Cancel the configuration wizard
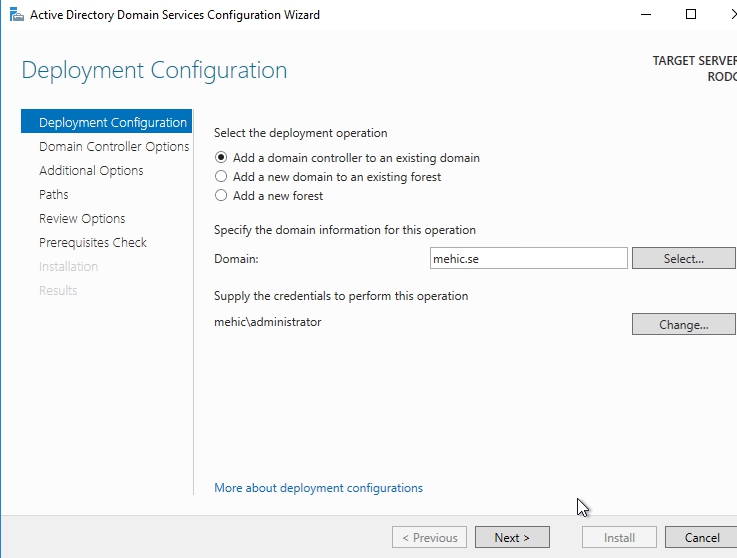 pyautogui.click(x=702, y=538)
